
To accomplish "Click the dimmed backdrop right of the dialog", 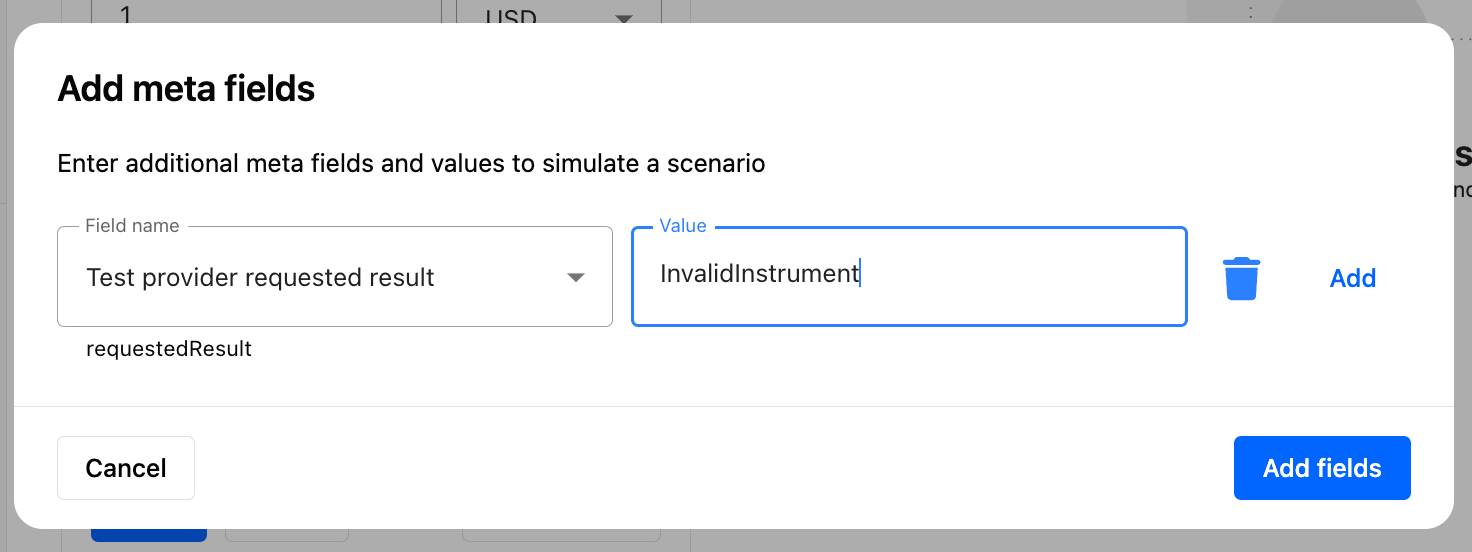I will coord(1463,300).
